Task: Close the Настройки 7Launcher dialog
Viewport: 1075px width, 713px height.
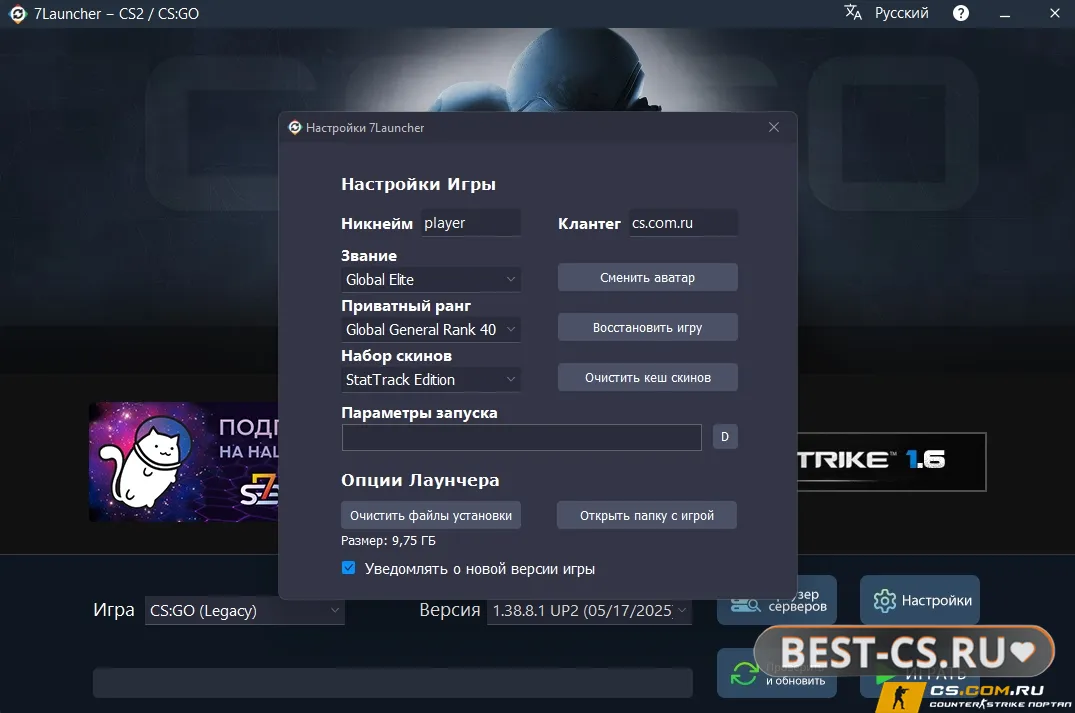Action: click(773, 128)
